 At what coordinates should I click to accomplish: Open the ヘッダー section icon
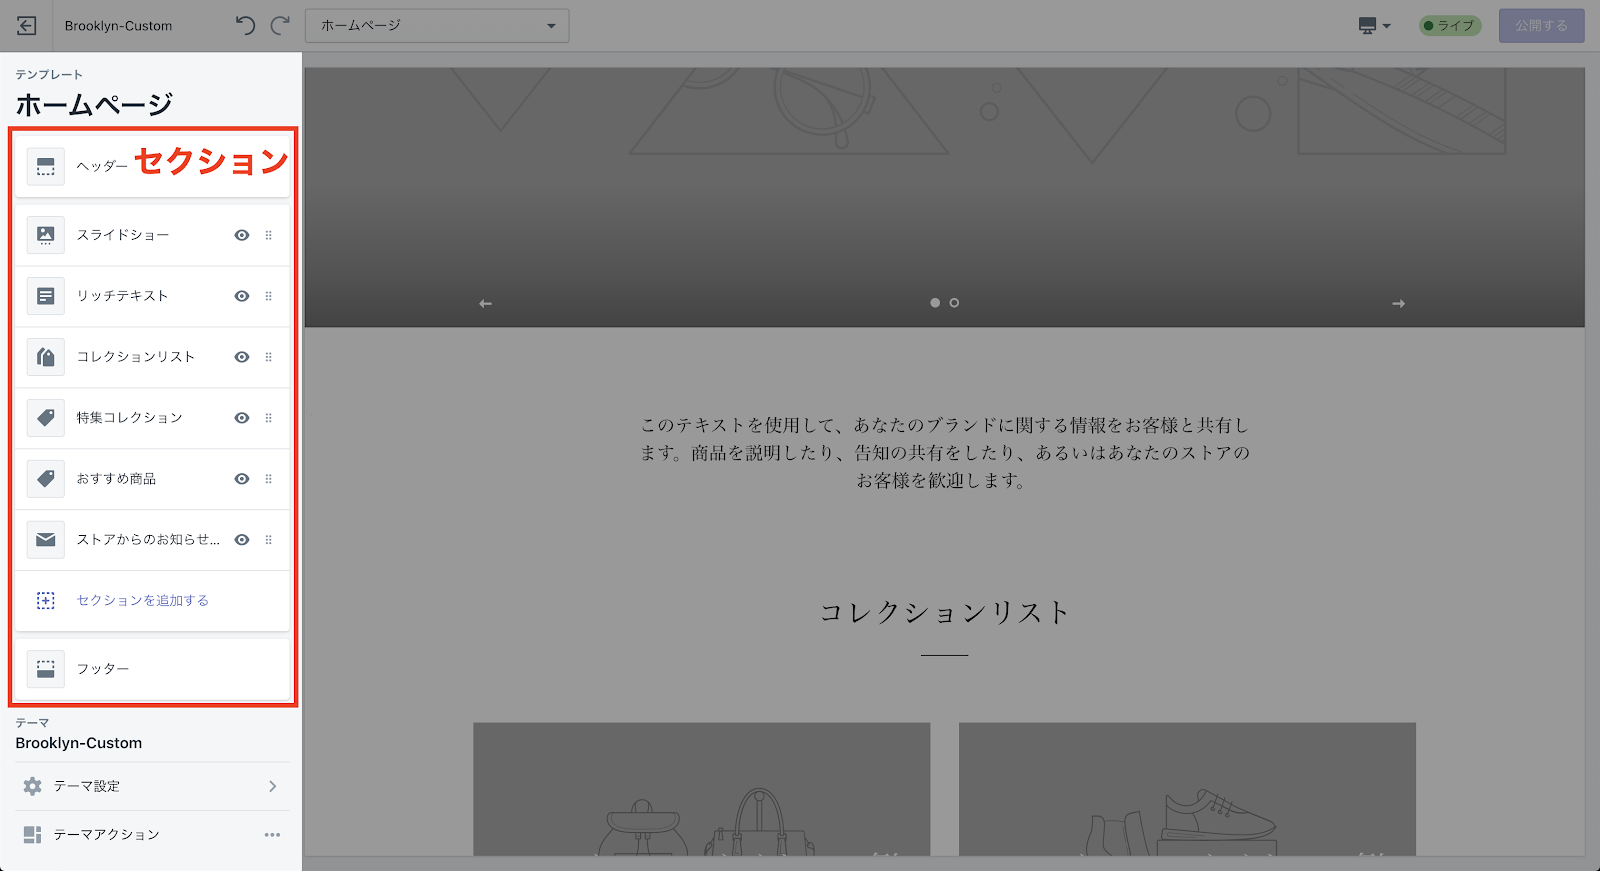(46, 166)
